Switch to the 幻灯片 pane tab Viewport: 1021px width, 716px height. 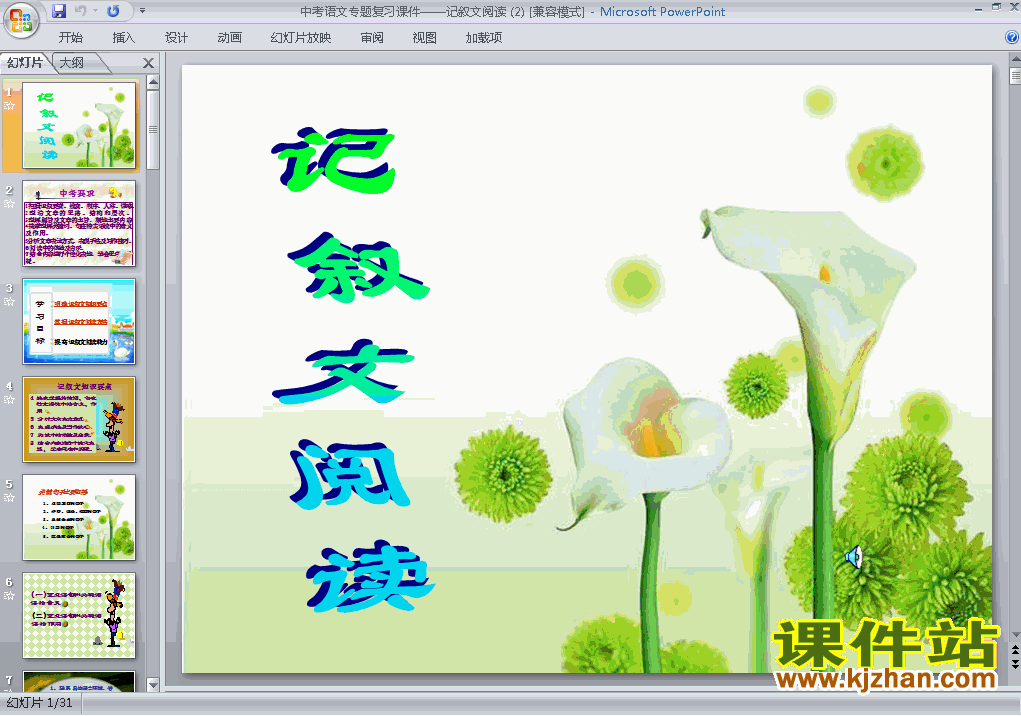pyautogui.click(x=25, y=62)
